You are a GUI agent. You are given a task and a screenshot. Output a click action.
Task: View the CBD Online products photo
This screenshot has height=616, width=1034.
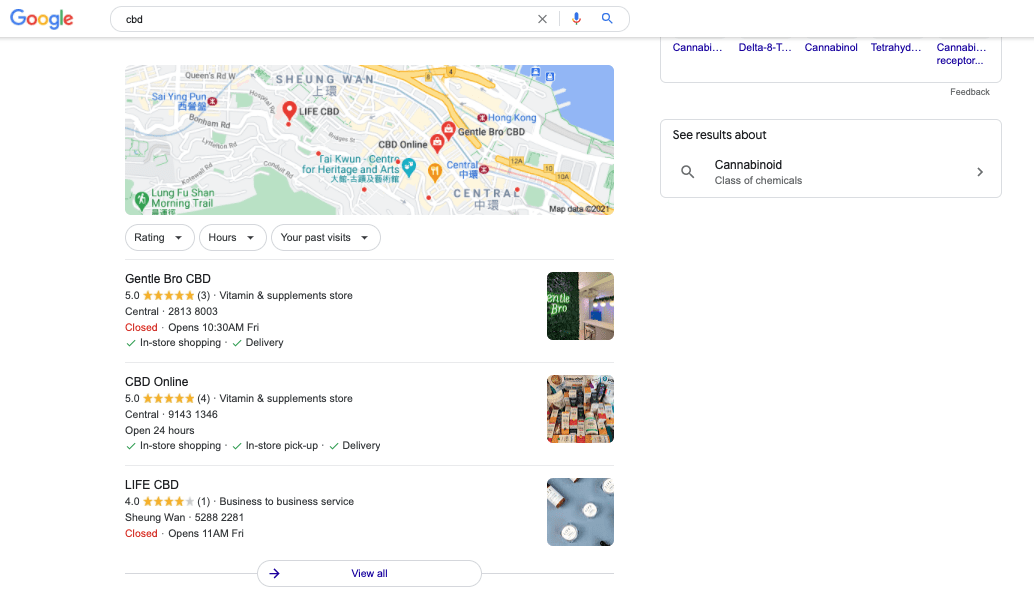coord(580,409)
